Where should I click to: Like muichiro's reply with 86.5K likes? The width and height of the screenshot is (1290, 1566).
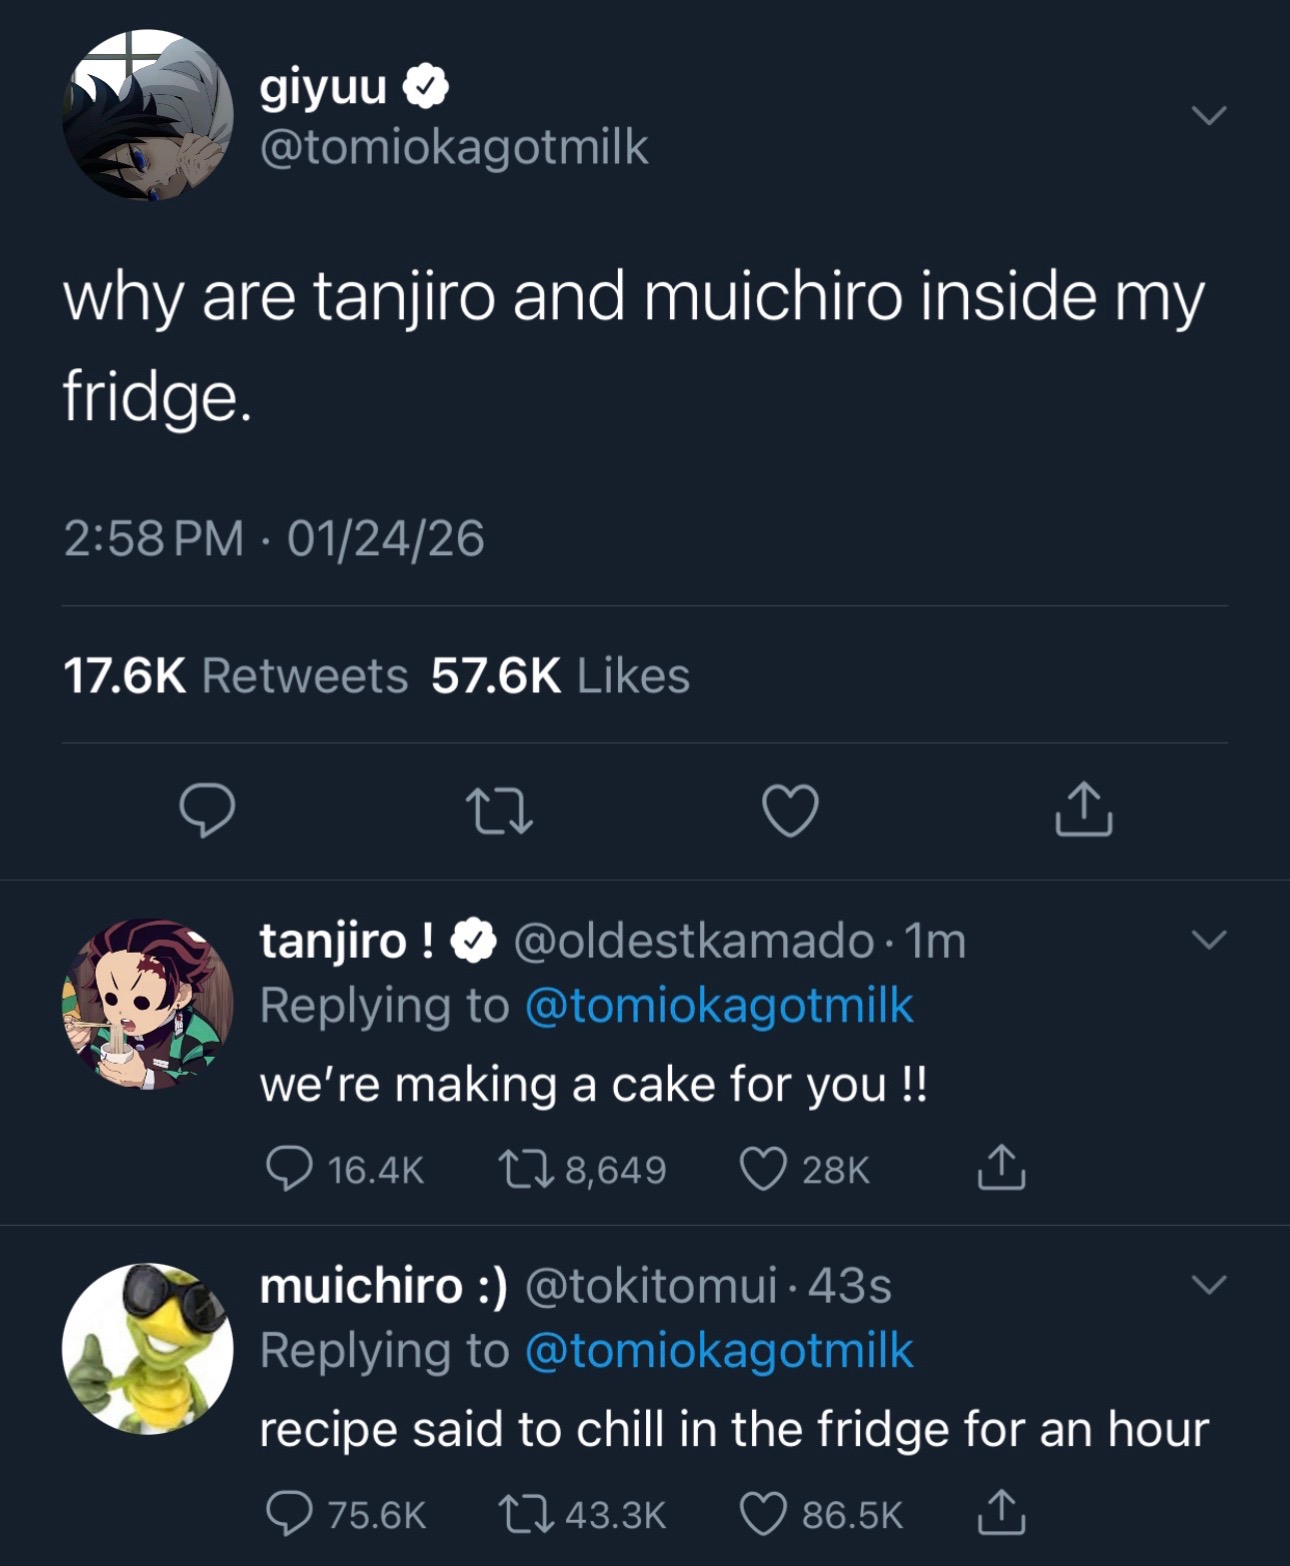(x=821, y=1514)
